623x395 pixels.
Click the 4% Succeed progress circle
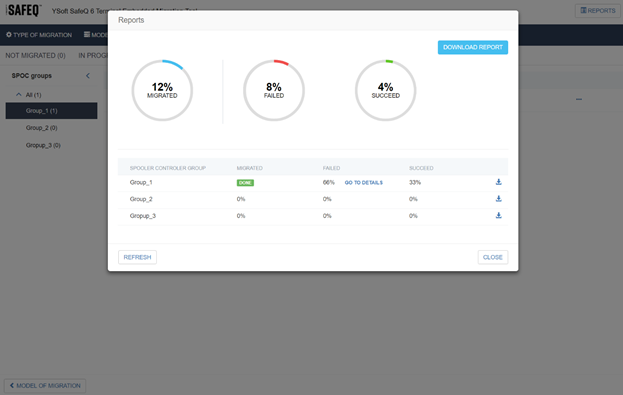click(x=385, y=91)
